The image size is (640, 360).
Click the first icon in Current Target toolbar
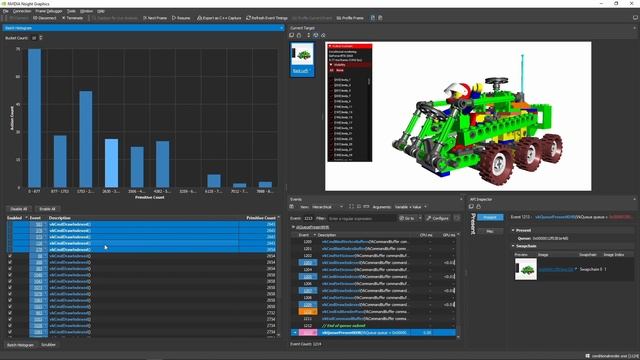coord(291,36)
